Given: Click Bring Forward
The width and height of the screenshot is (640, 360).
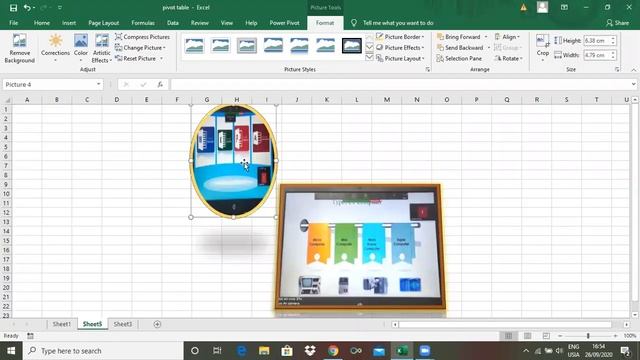Looking at the screenshot, I should point(459,37).
